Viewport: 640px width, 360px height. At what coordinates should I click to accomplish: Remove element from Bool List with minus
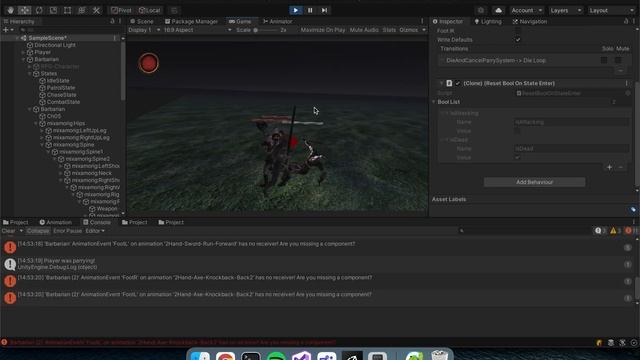click(620, 167)
